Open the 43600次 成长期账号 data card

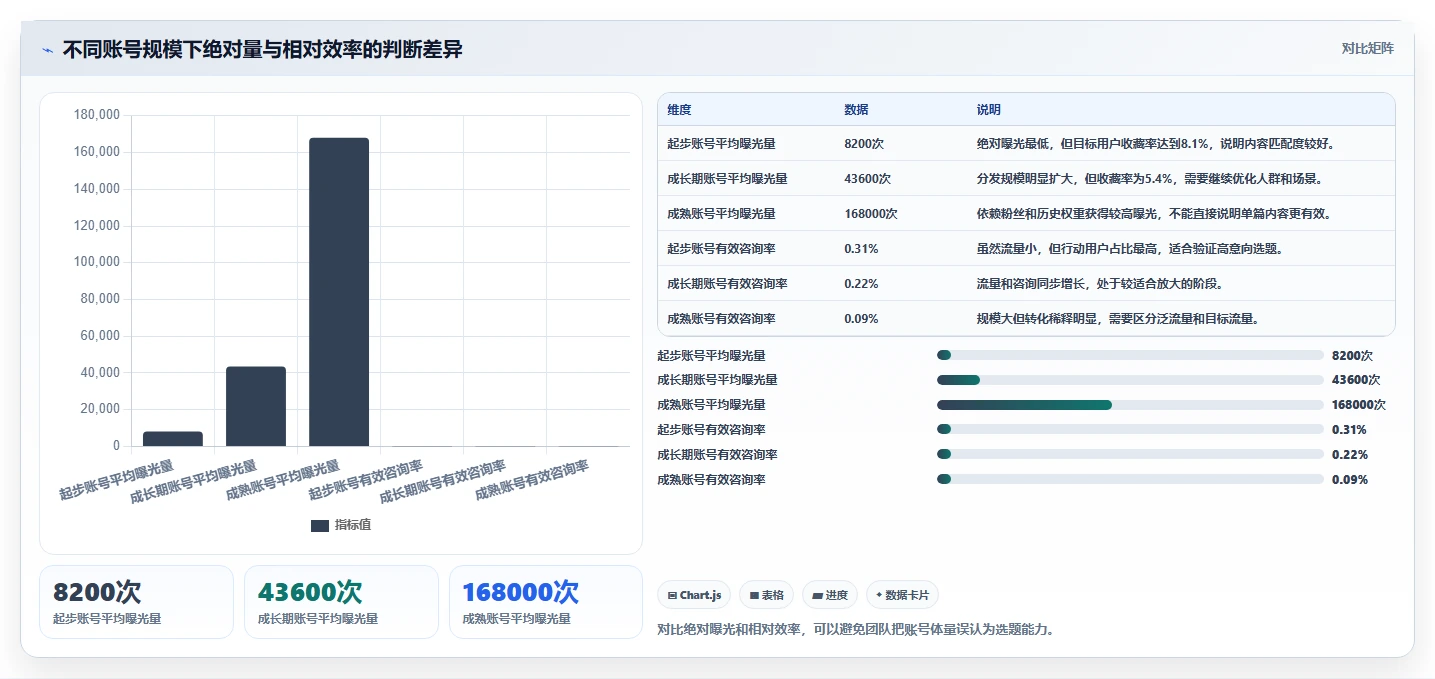tap(341, 602)
